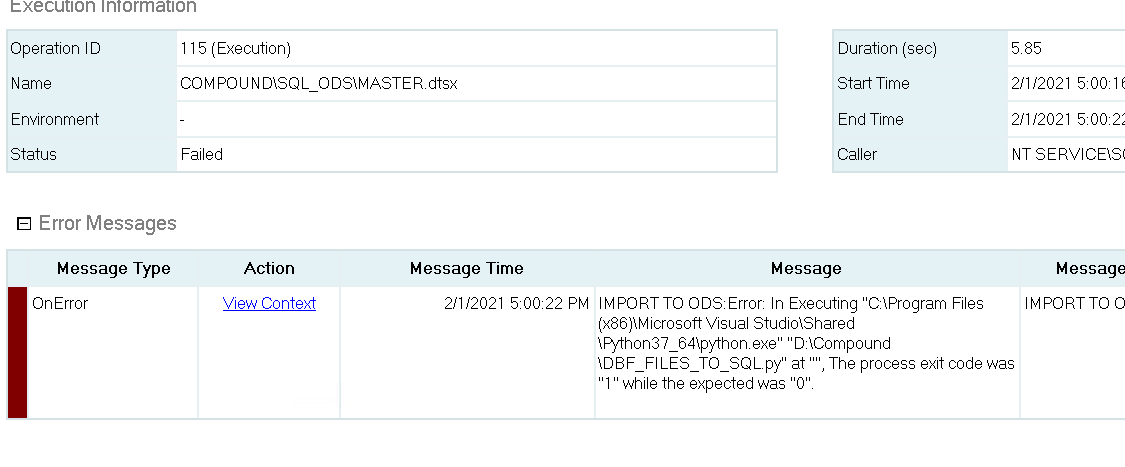Collapse the Error Messages section
The width and height of the screenshot is (1125, 467).
[24, 224]
